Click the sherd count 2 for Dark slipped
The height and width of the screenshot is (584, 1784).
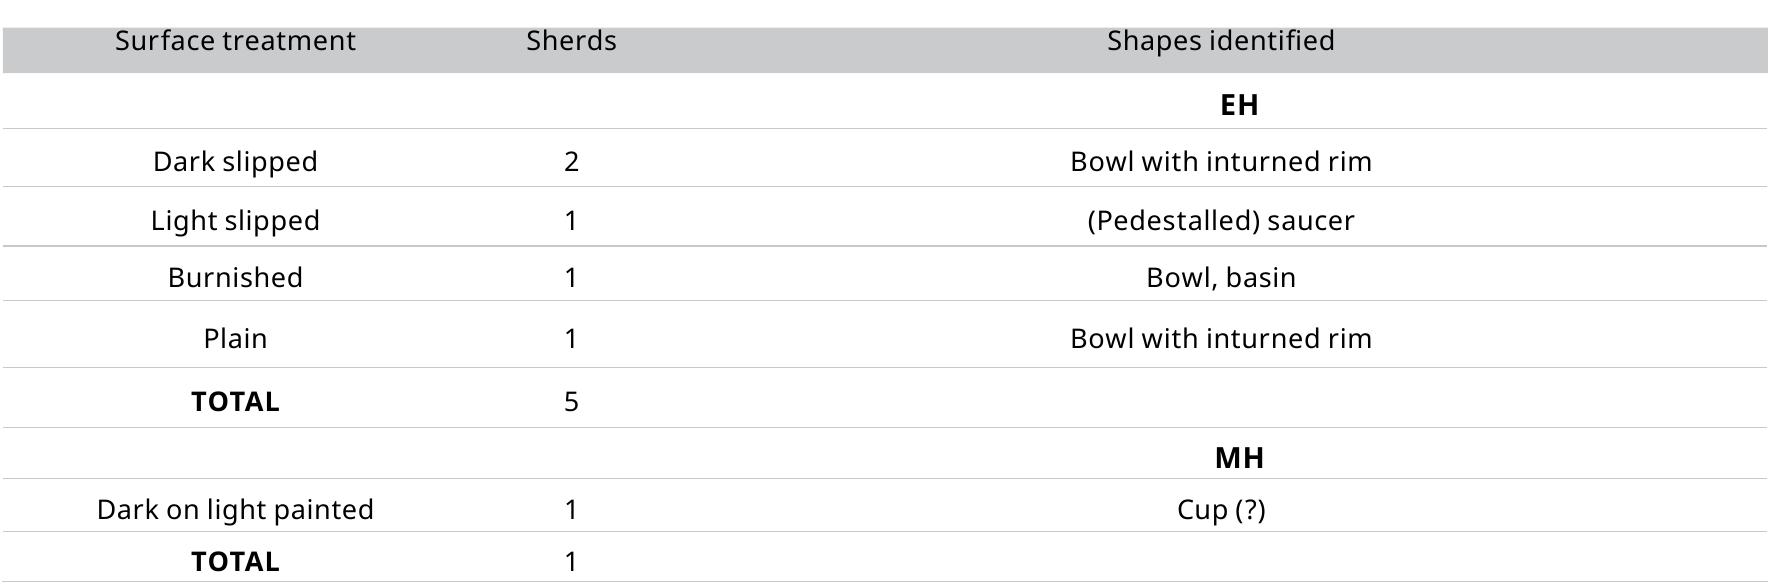[x=571, y=162]
